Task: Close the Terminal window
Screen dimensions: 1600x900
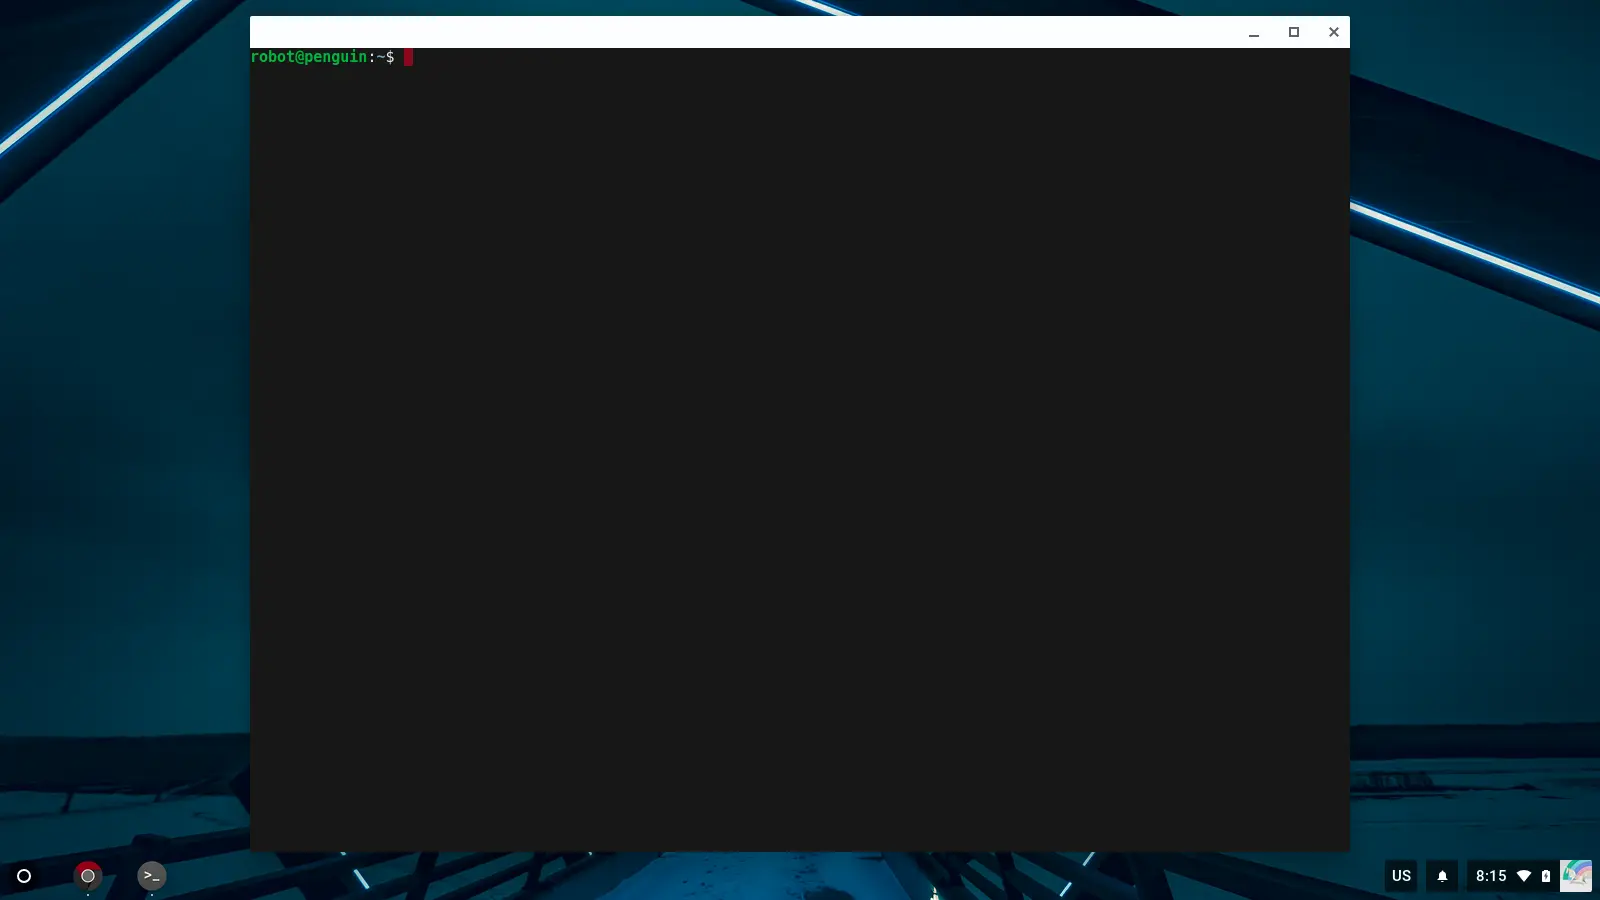Action: pos(1333,31)
